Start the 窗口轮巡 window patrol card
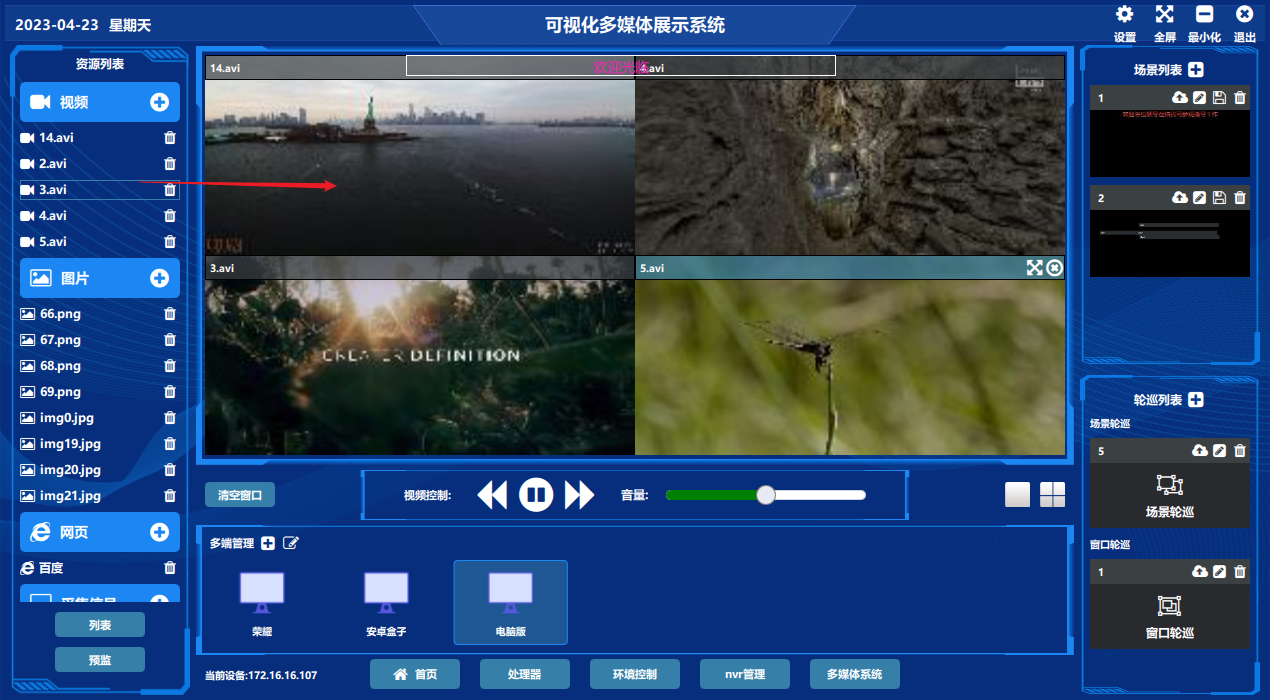 [x=1169, y=615]
